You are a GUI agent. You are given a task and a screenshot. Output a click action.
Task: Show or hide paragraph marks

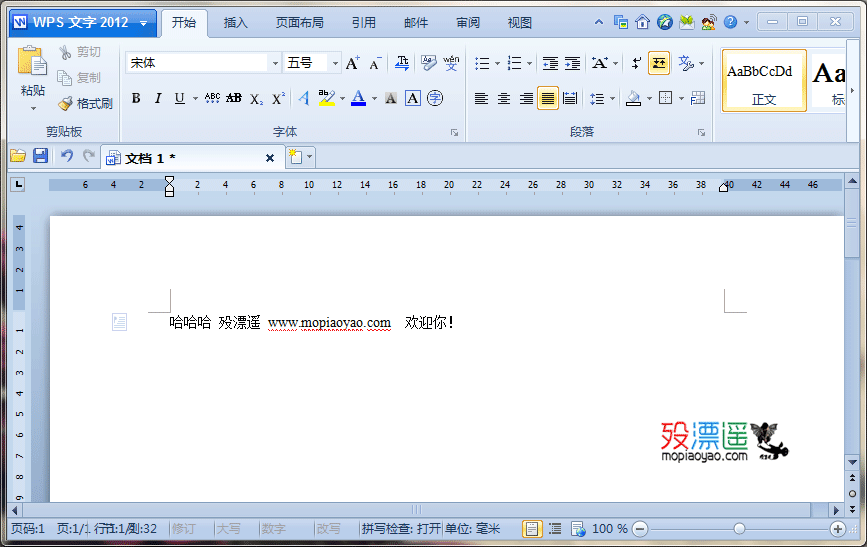coord(636,63)
